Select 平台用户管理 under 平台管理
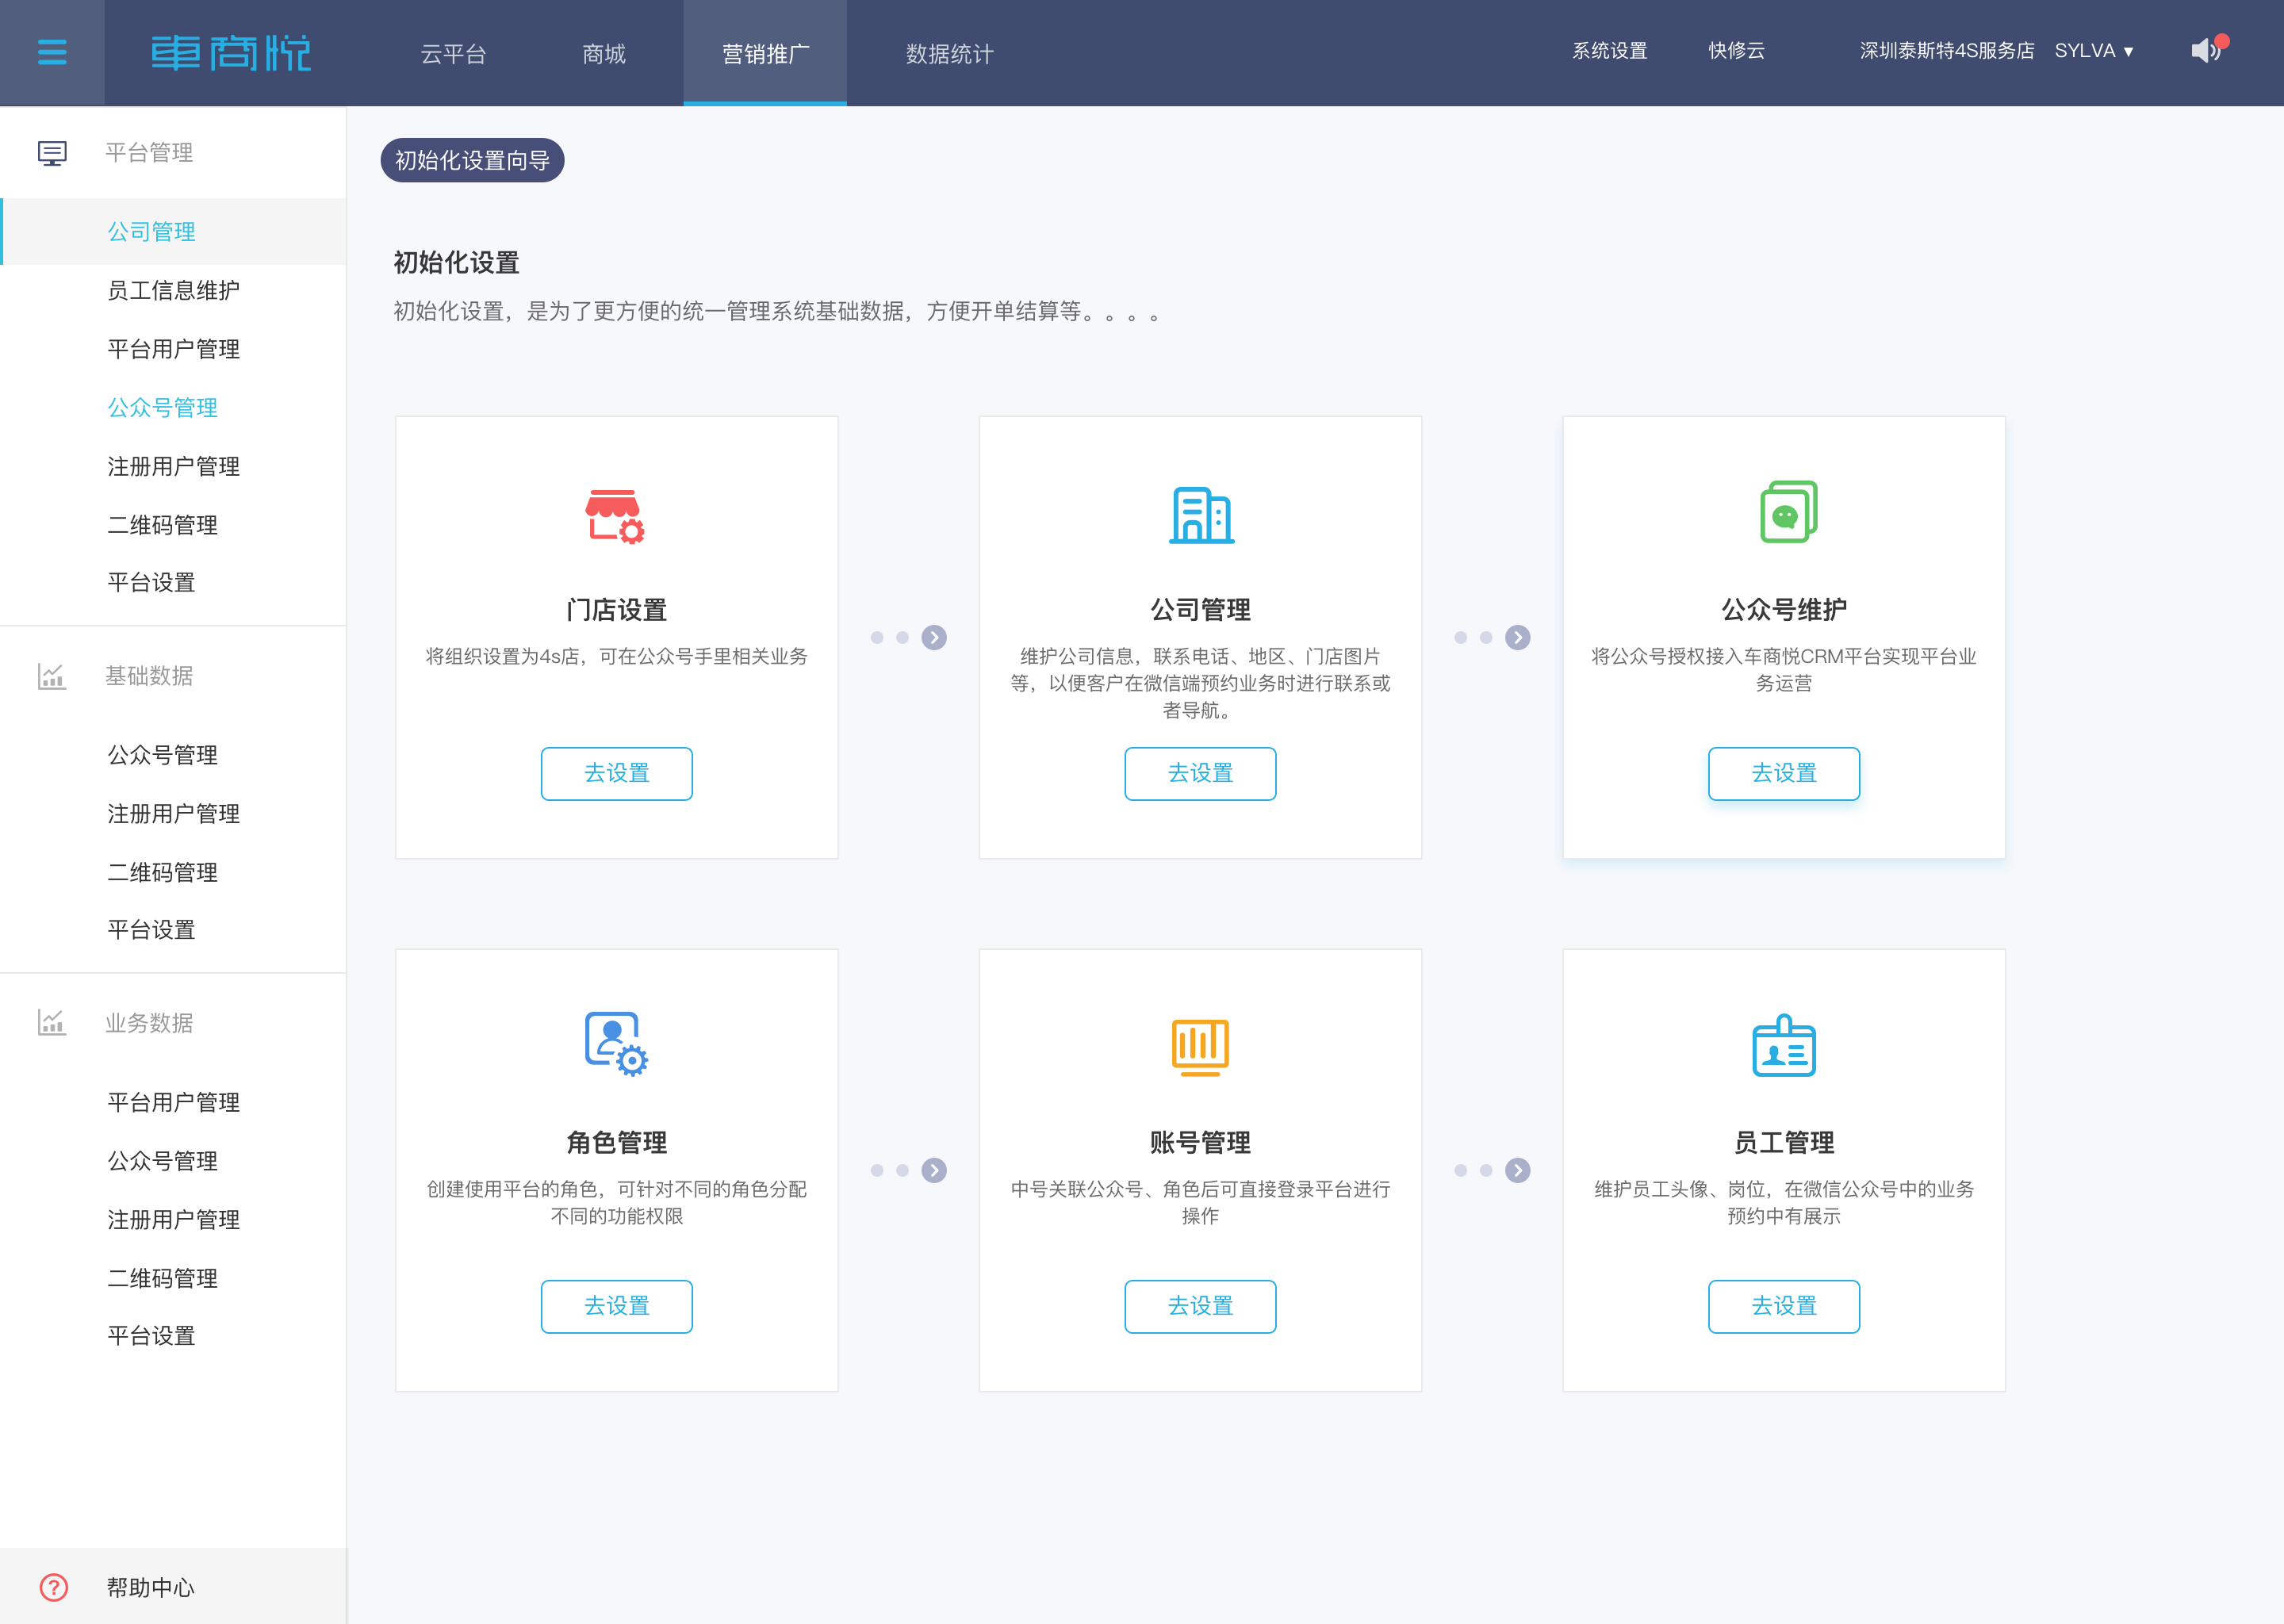The image size is (2284, 1624). point(173,349)
